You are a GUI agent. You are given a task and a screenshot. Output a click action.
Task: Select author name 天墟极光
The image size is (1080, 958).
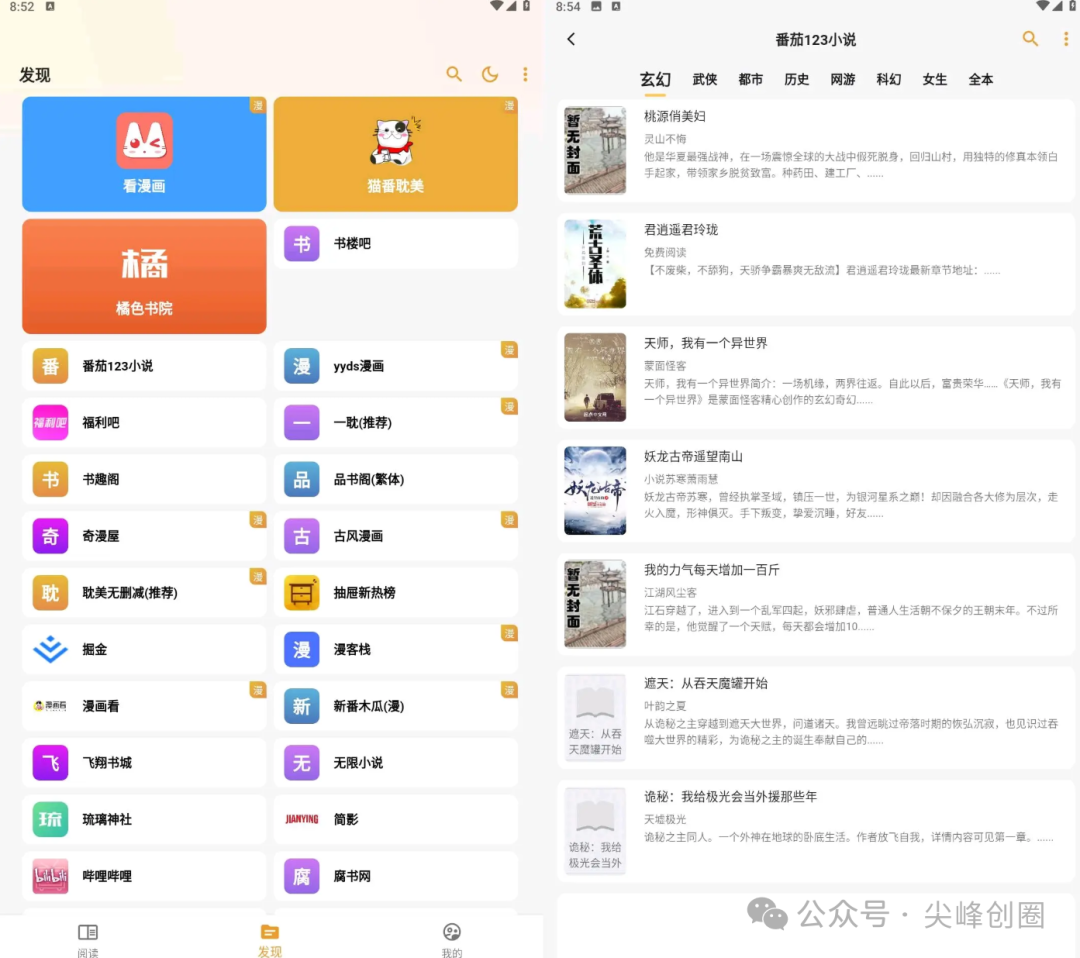[665, 820]
